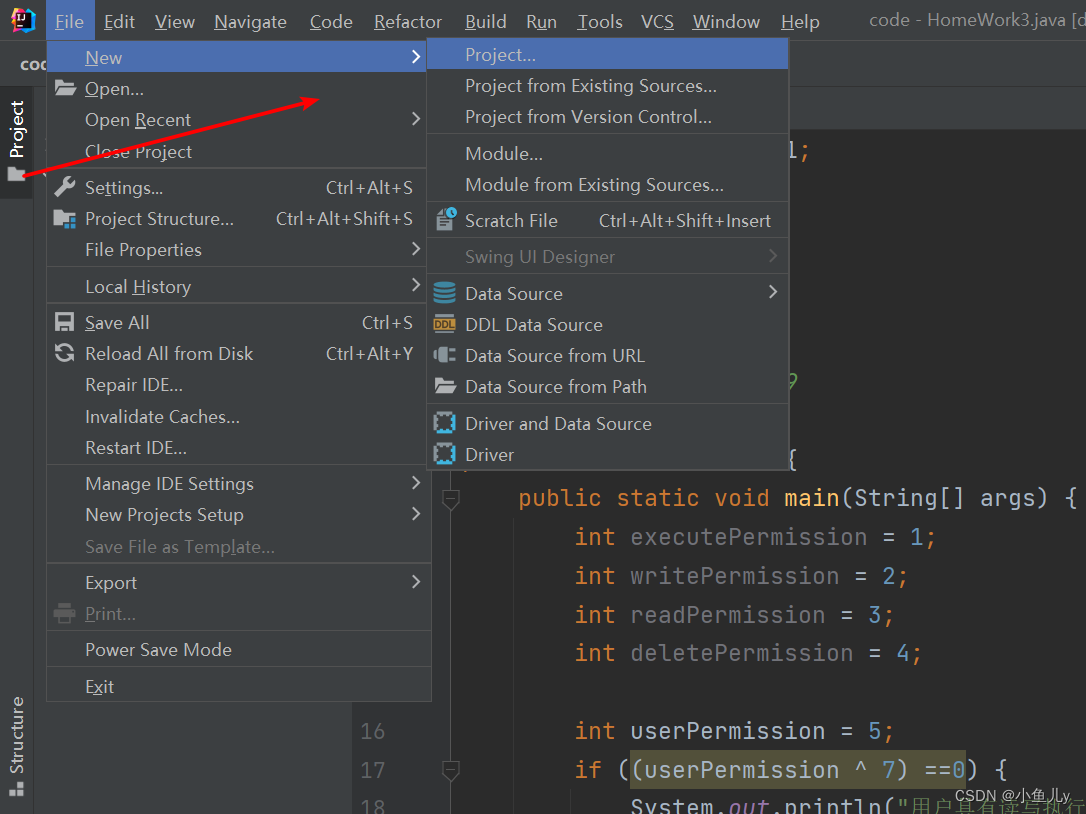Click the Driver and Data Source icon
This screenshot has height=814, width=1086.
(445, 423)
